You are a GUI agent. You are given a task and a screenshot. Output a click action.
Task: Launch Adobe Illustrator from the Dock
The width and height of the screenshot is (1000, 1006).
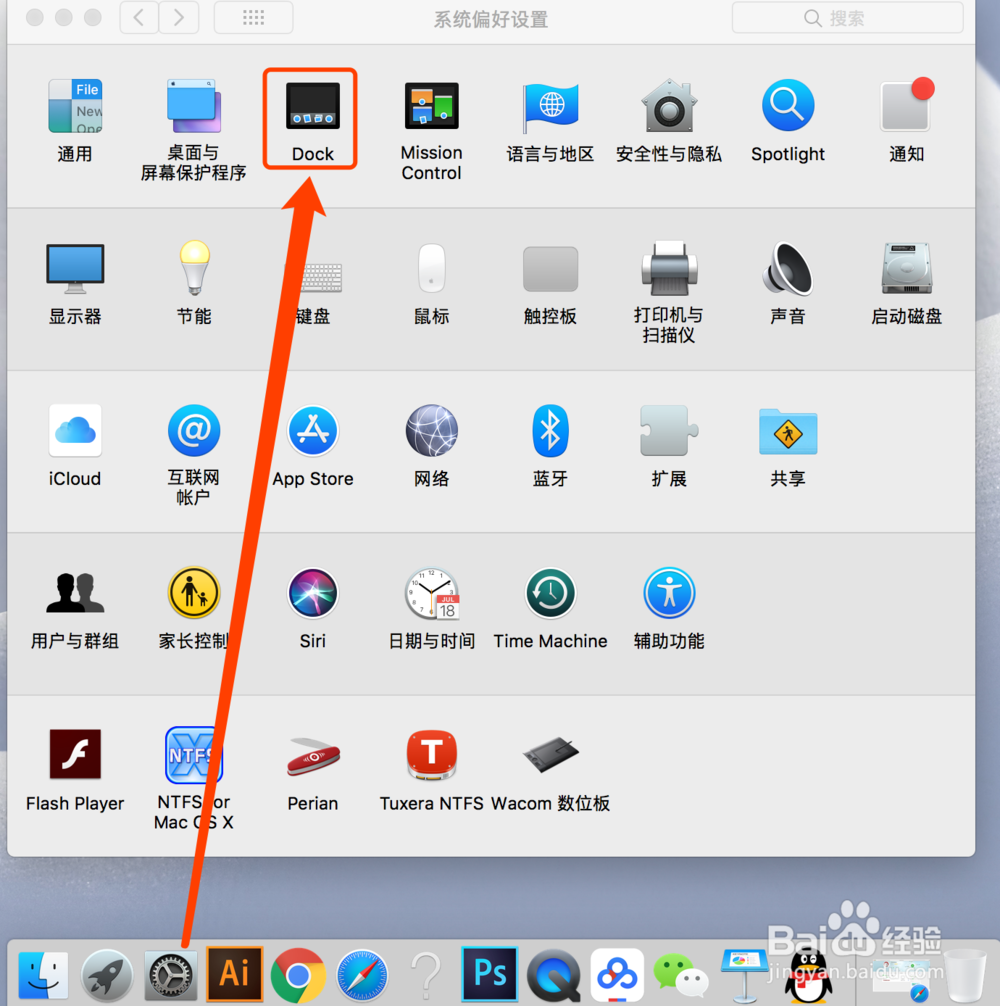(x=234, y=974)
